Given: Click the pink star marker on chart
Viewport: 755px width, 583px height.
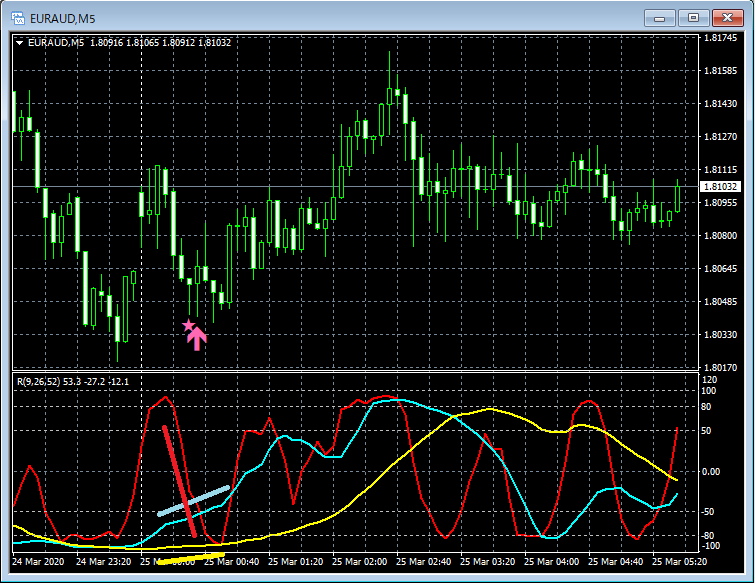Looking at the screenshot, I should [x=188, y=325].
